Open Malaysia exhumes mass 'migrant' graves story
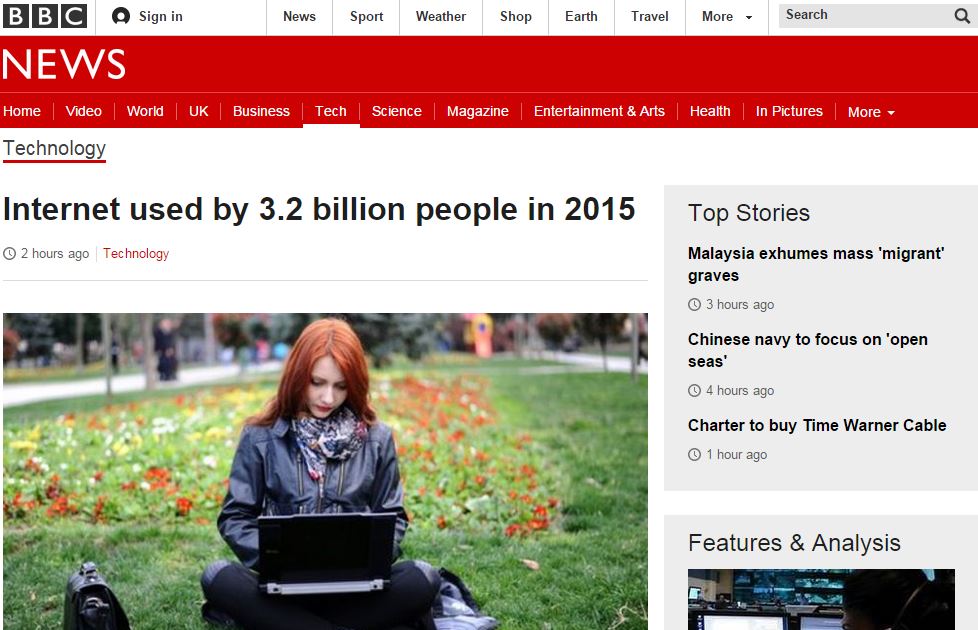The width and height of the screenshot is (978, 630). coord(816,264)
